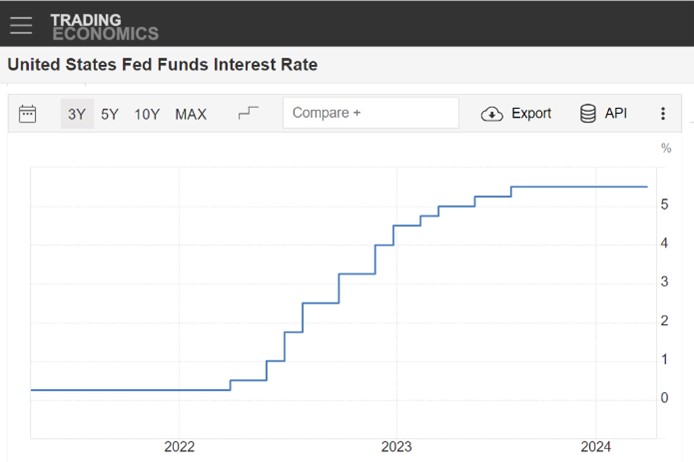Viewport: 694px width, 462px height.
Task: Click the cloud download icon beside Export
Action: click(492, 114)
